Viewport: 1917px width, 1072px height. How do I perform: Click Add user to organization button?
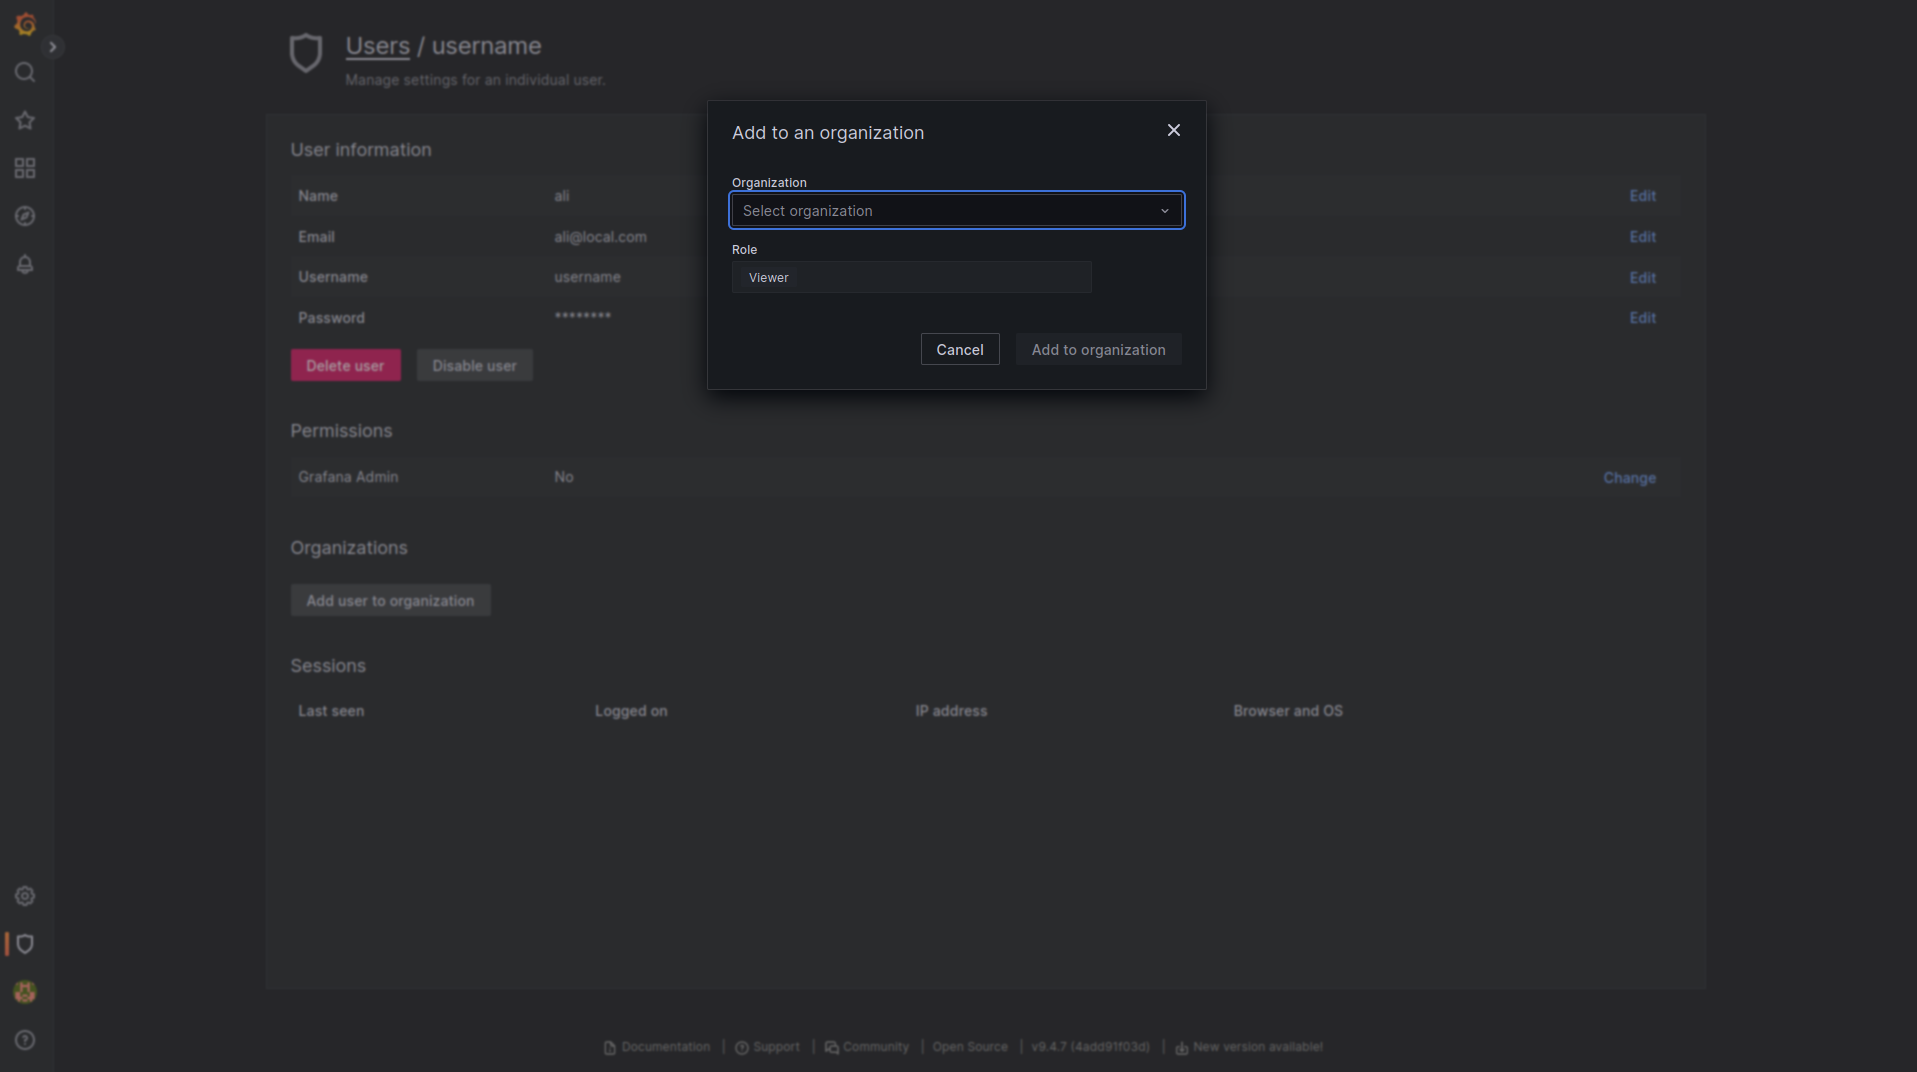[391, 601]
